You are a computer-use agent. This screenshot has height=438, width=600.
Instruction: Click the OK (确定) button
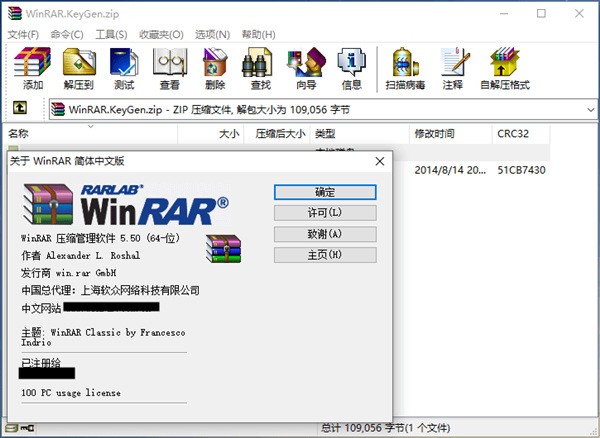click(x=325, y=192)
